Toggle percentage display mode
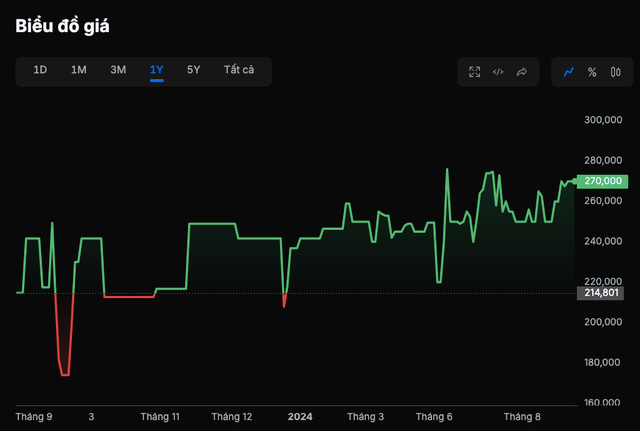The image size is (640, 431). (x=592, y=72)
